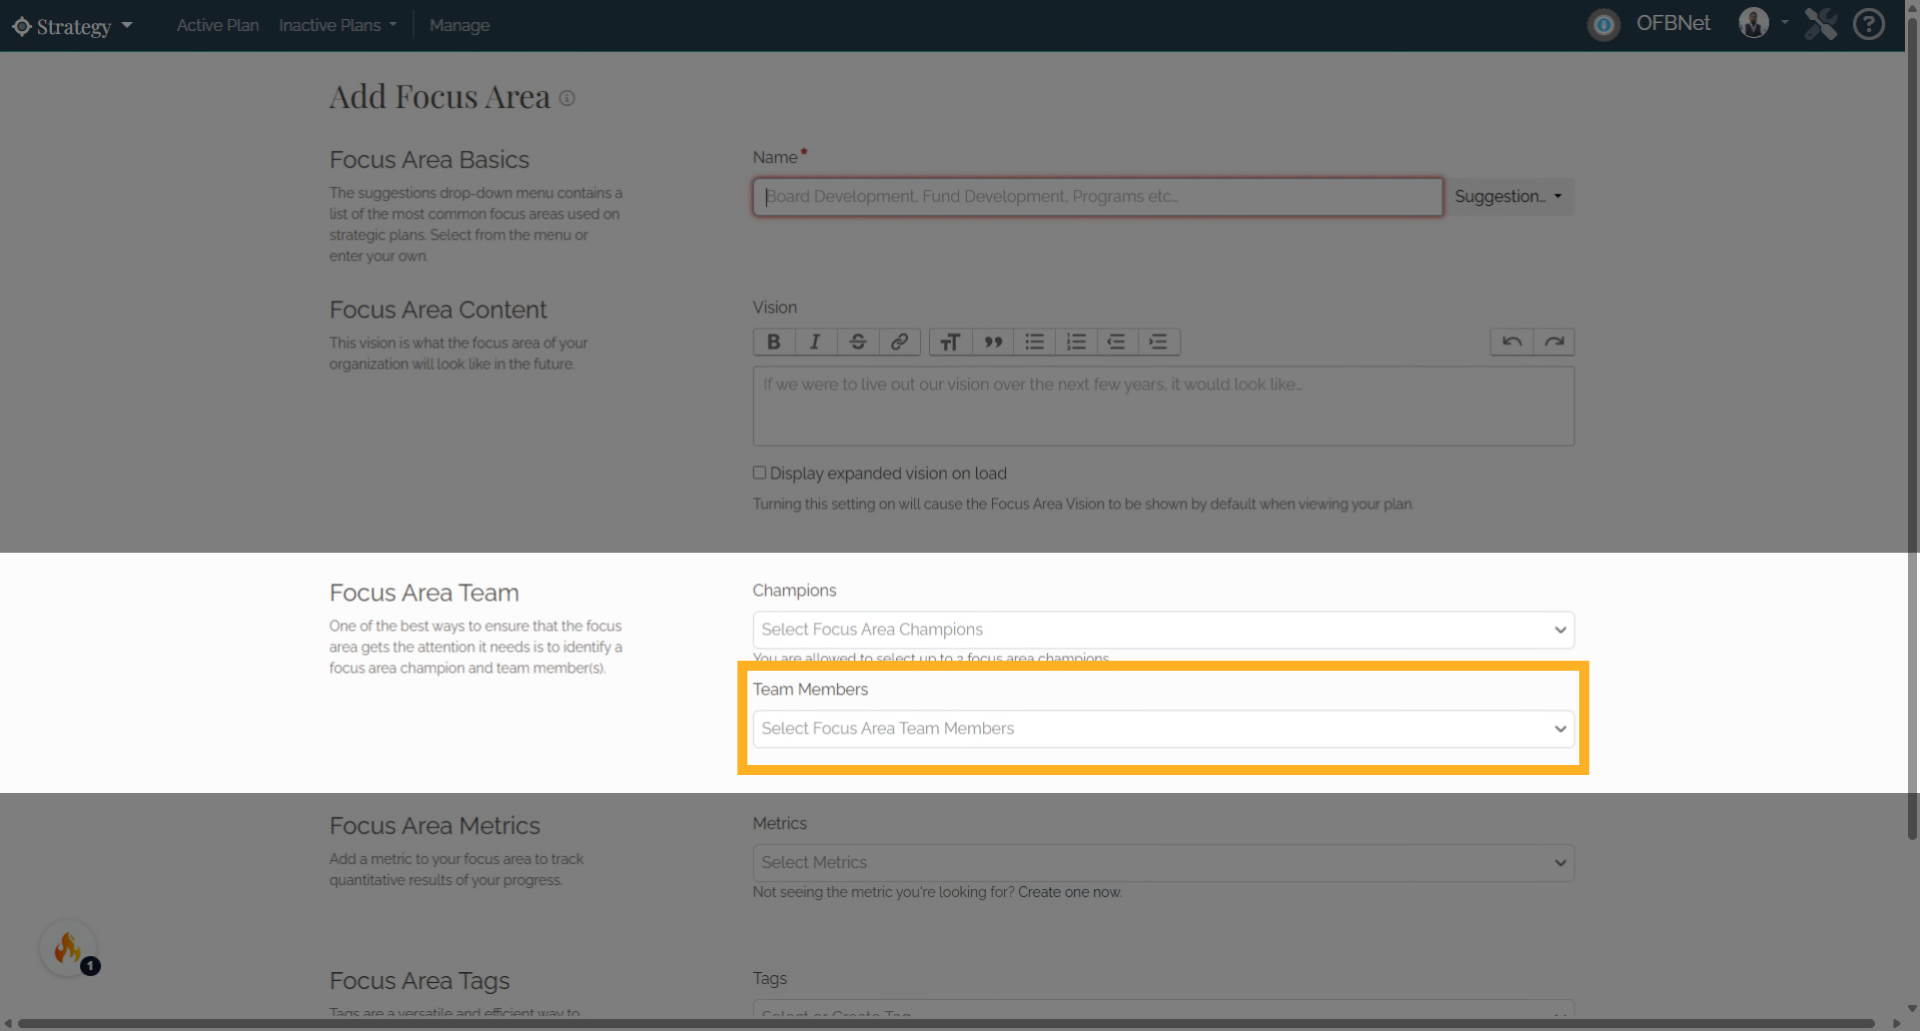The image size is (1920, 1031).
Task: Click the Focus Area Basics heading
Action: pos(429,160)
